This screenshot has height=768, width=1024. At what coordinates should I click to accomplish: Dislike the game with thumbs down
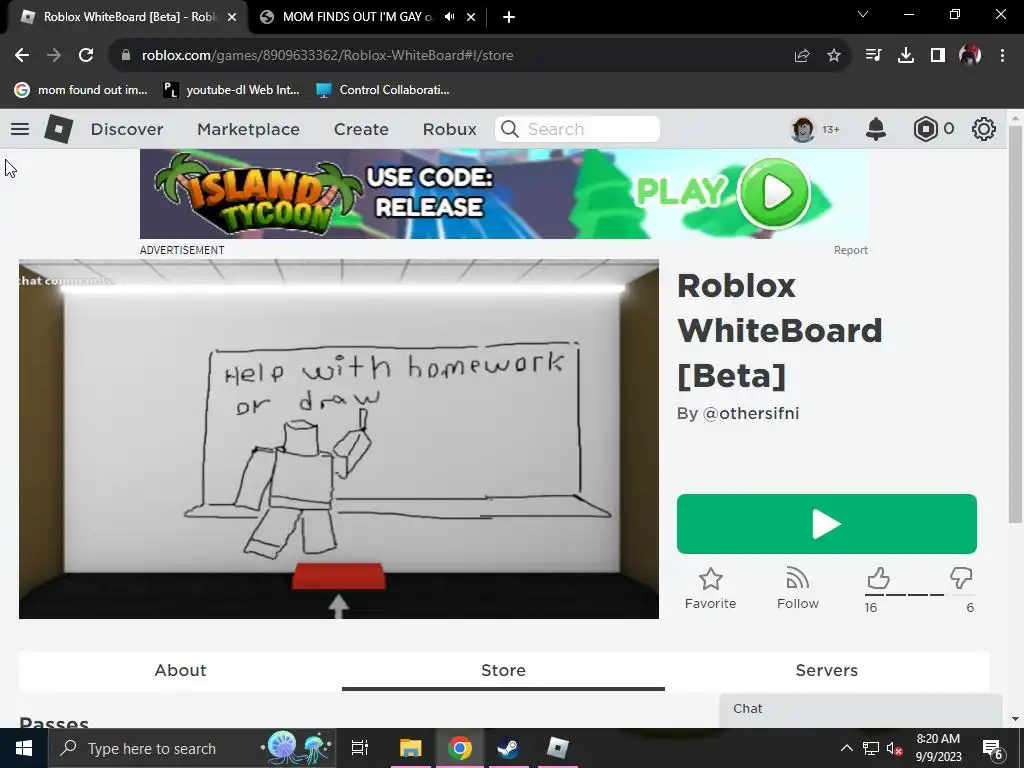pos(961,578)
